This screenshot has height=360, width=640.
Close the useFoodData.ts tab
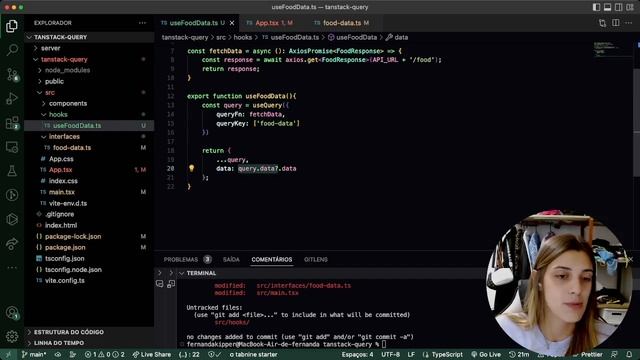[x=232, y=23]
